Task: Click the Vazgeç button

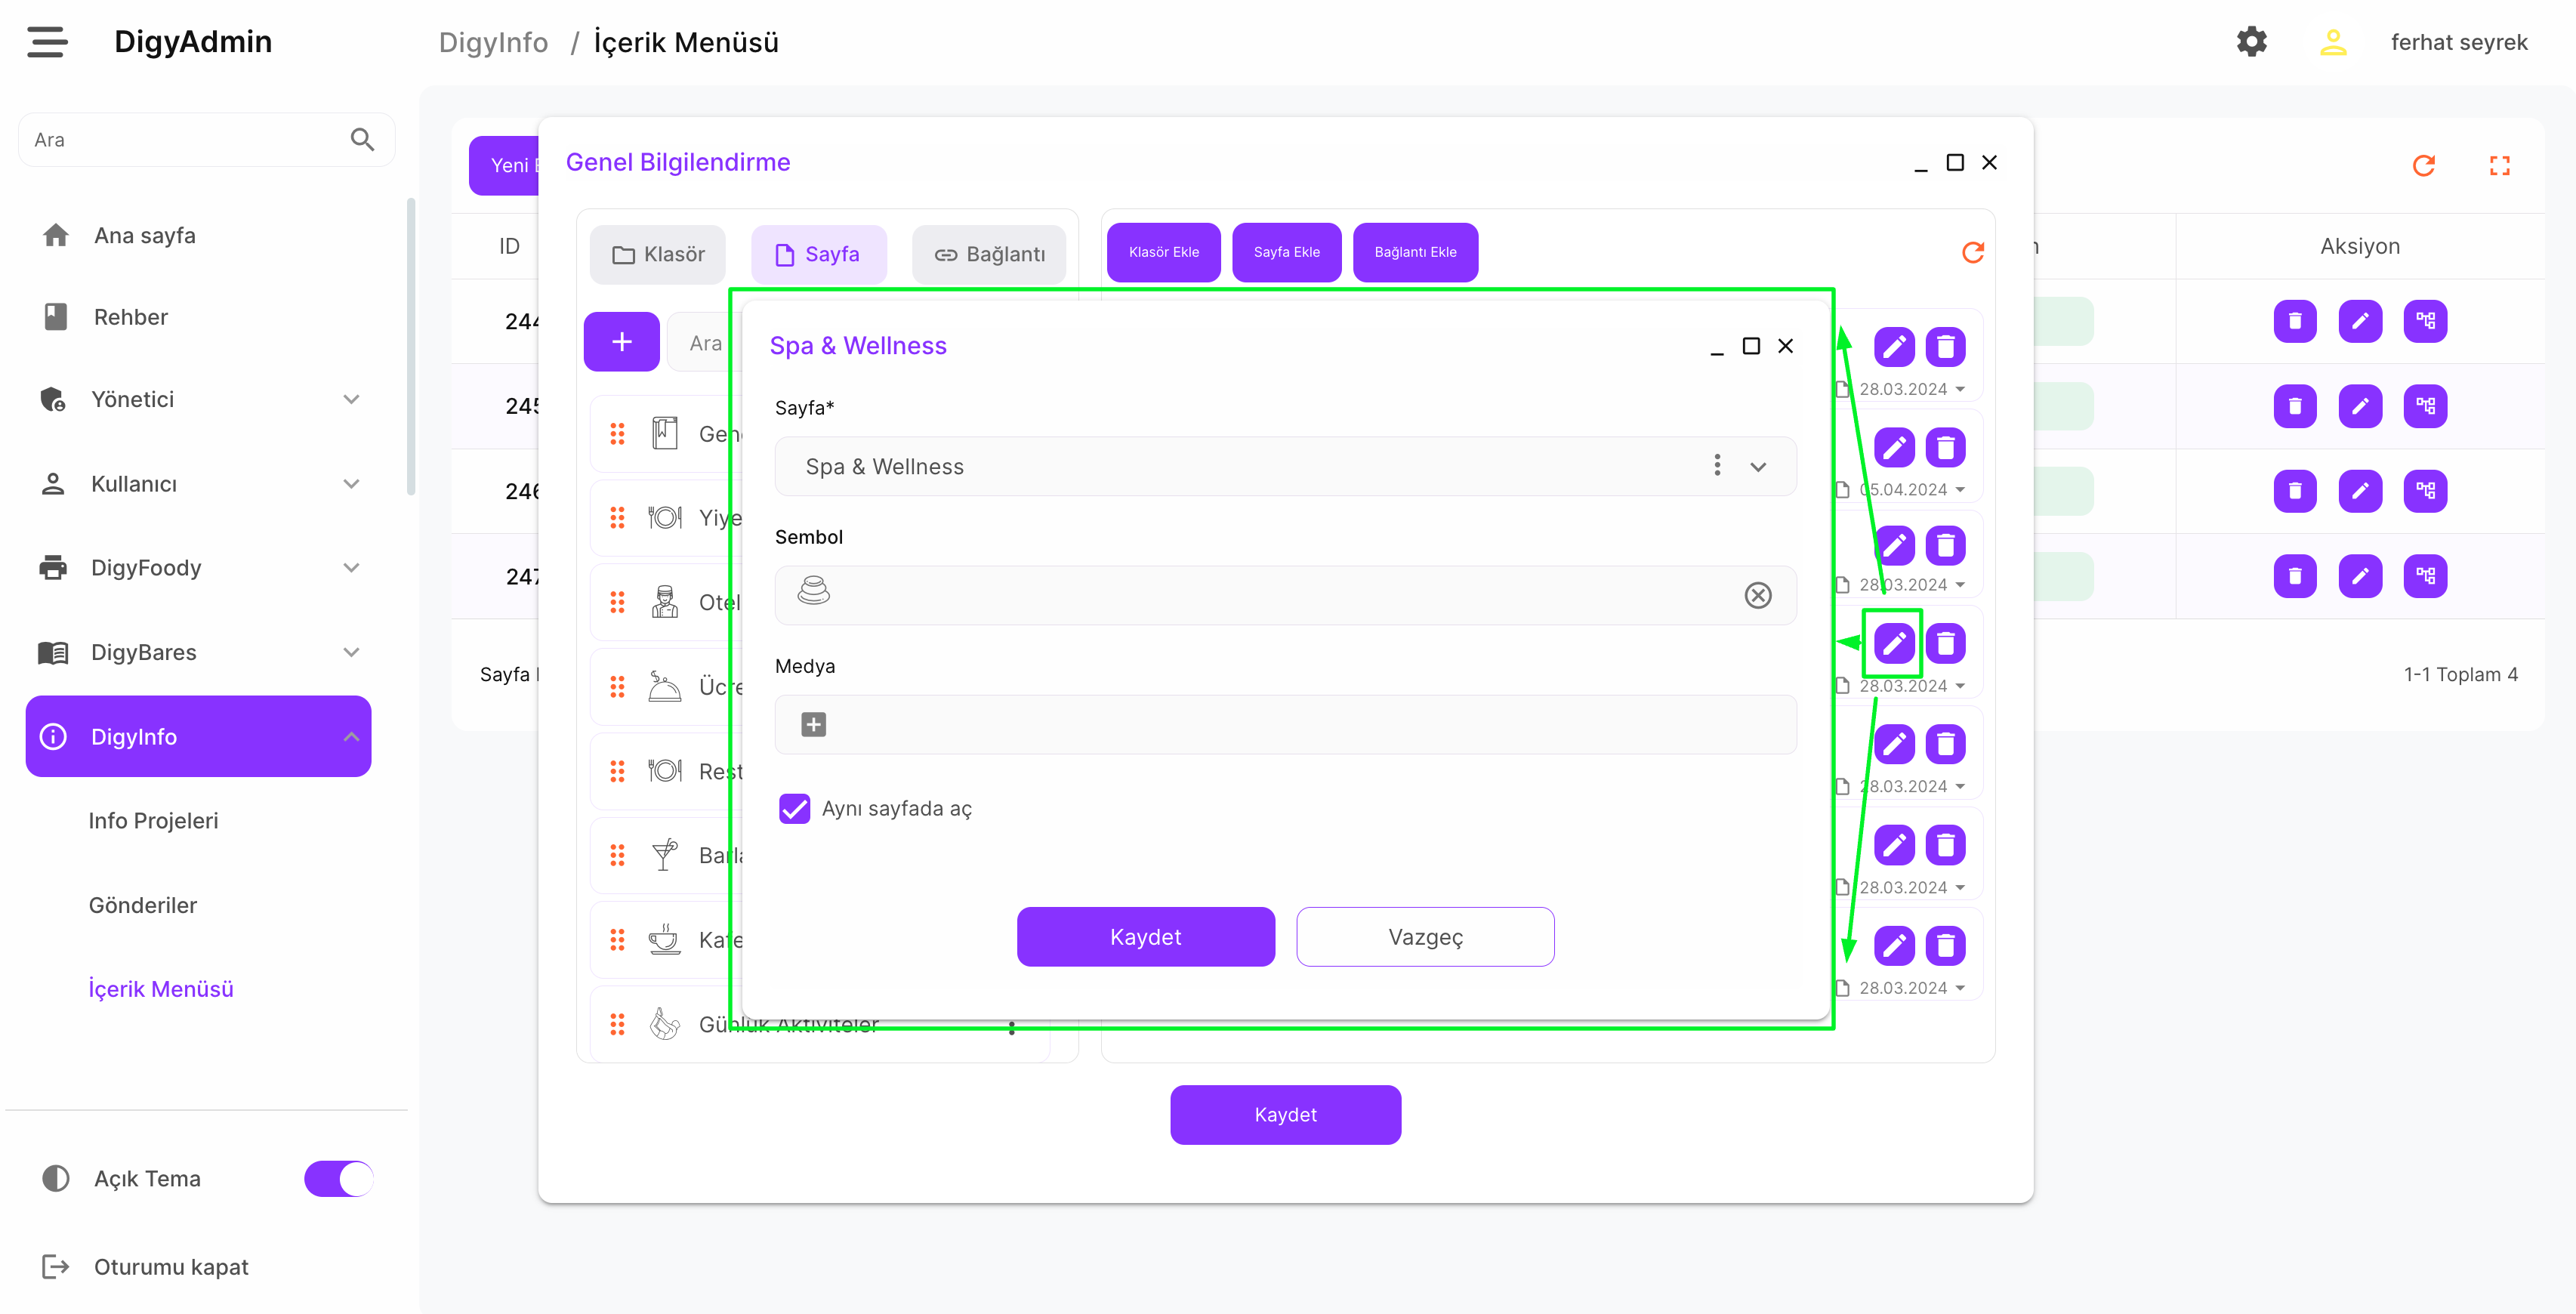Action: tap(1424, 936)
